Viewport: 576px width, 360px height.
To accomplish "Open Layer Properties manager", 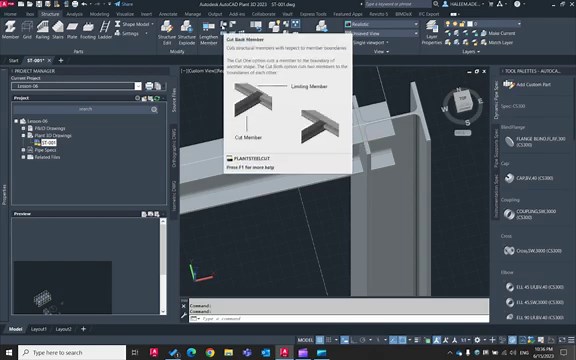I will pos(432,33).
